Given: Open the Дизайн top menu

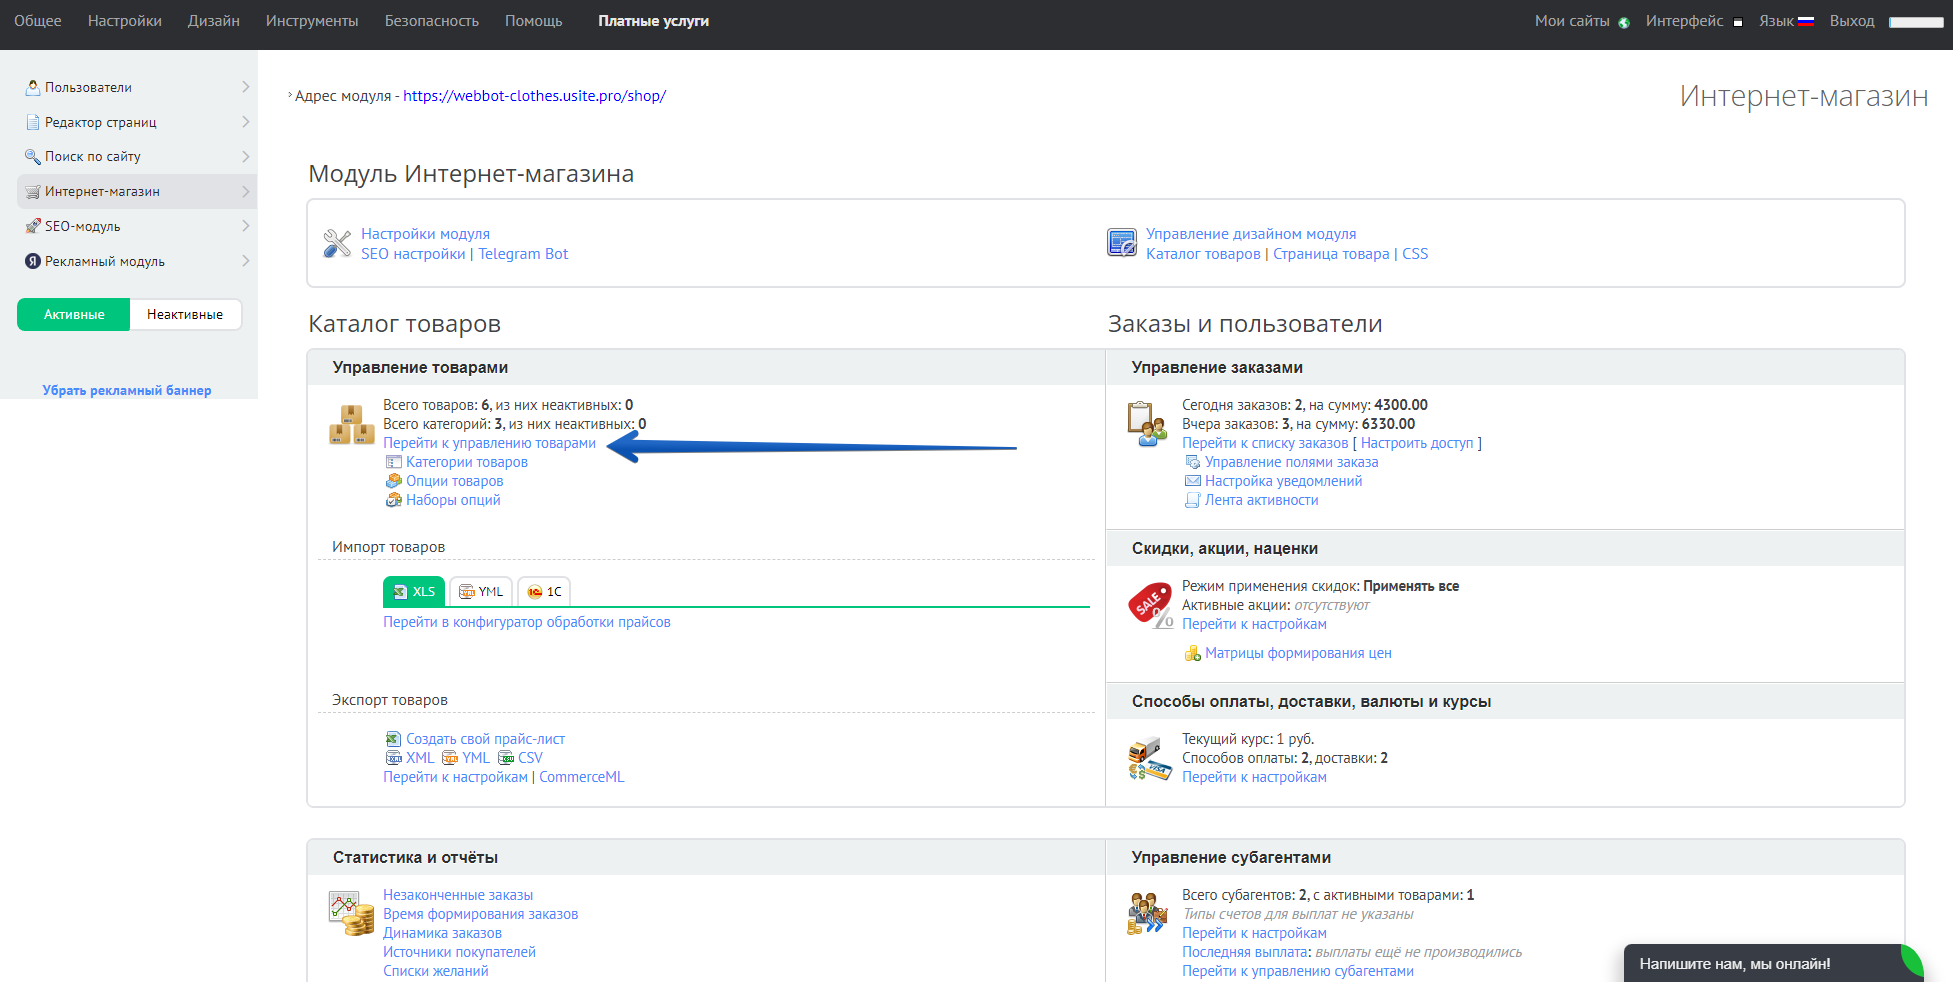Looking at the screenshot, I should coord(213,21).
